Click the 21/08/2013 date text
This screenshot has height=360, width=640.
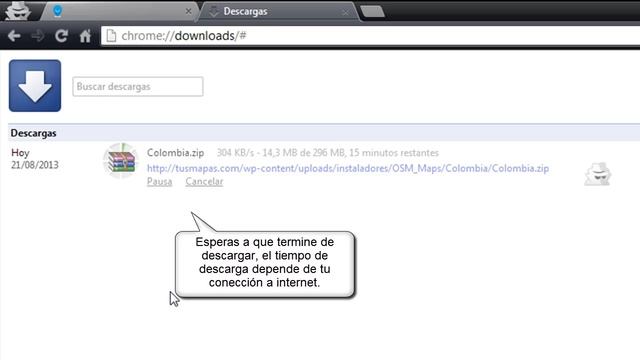pos(35,165)
